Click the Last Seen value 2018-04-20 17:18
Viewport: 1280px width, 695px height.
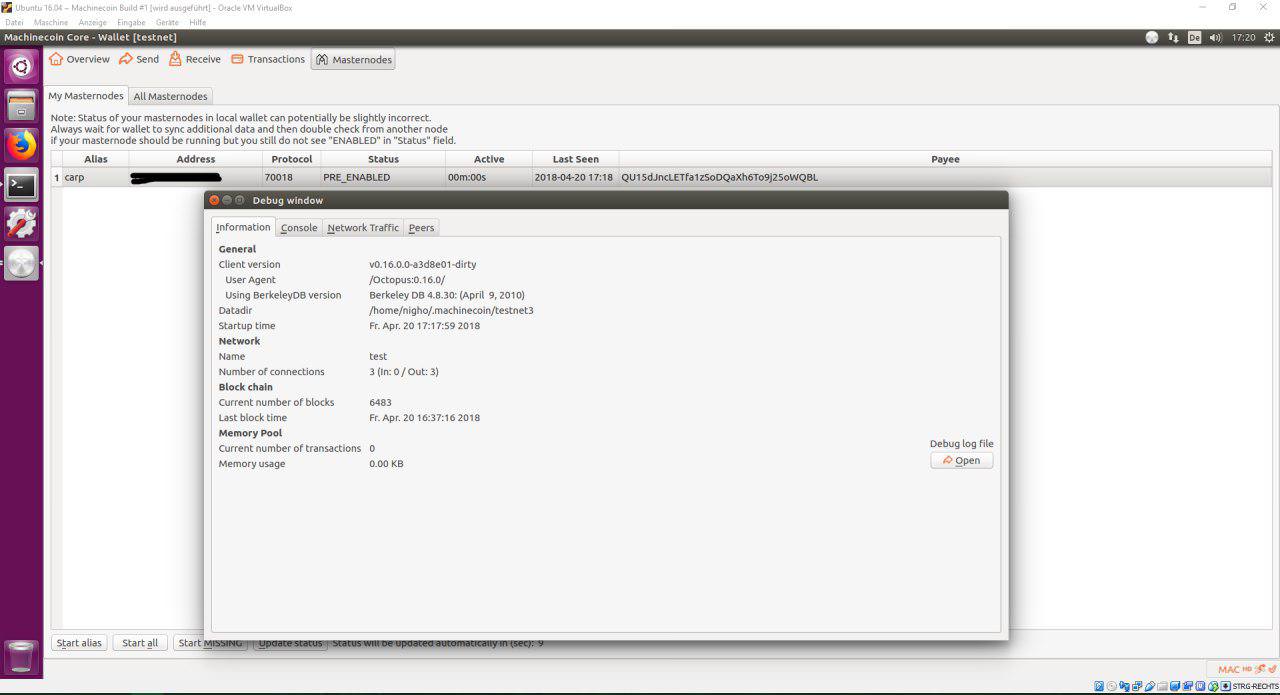point(574,177)
